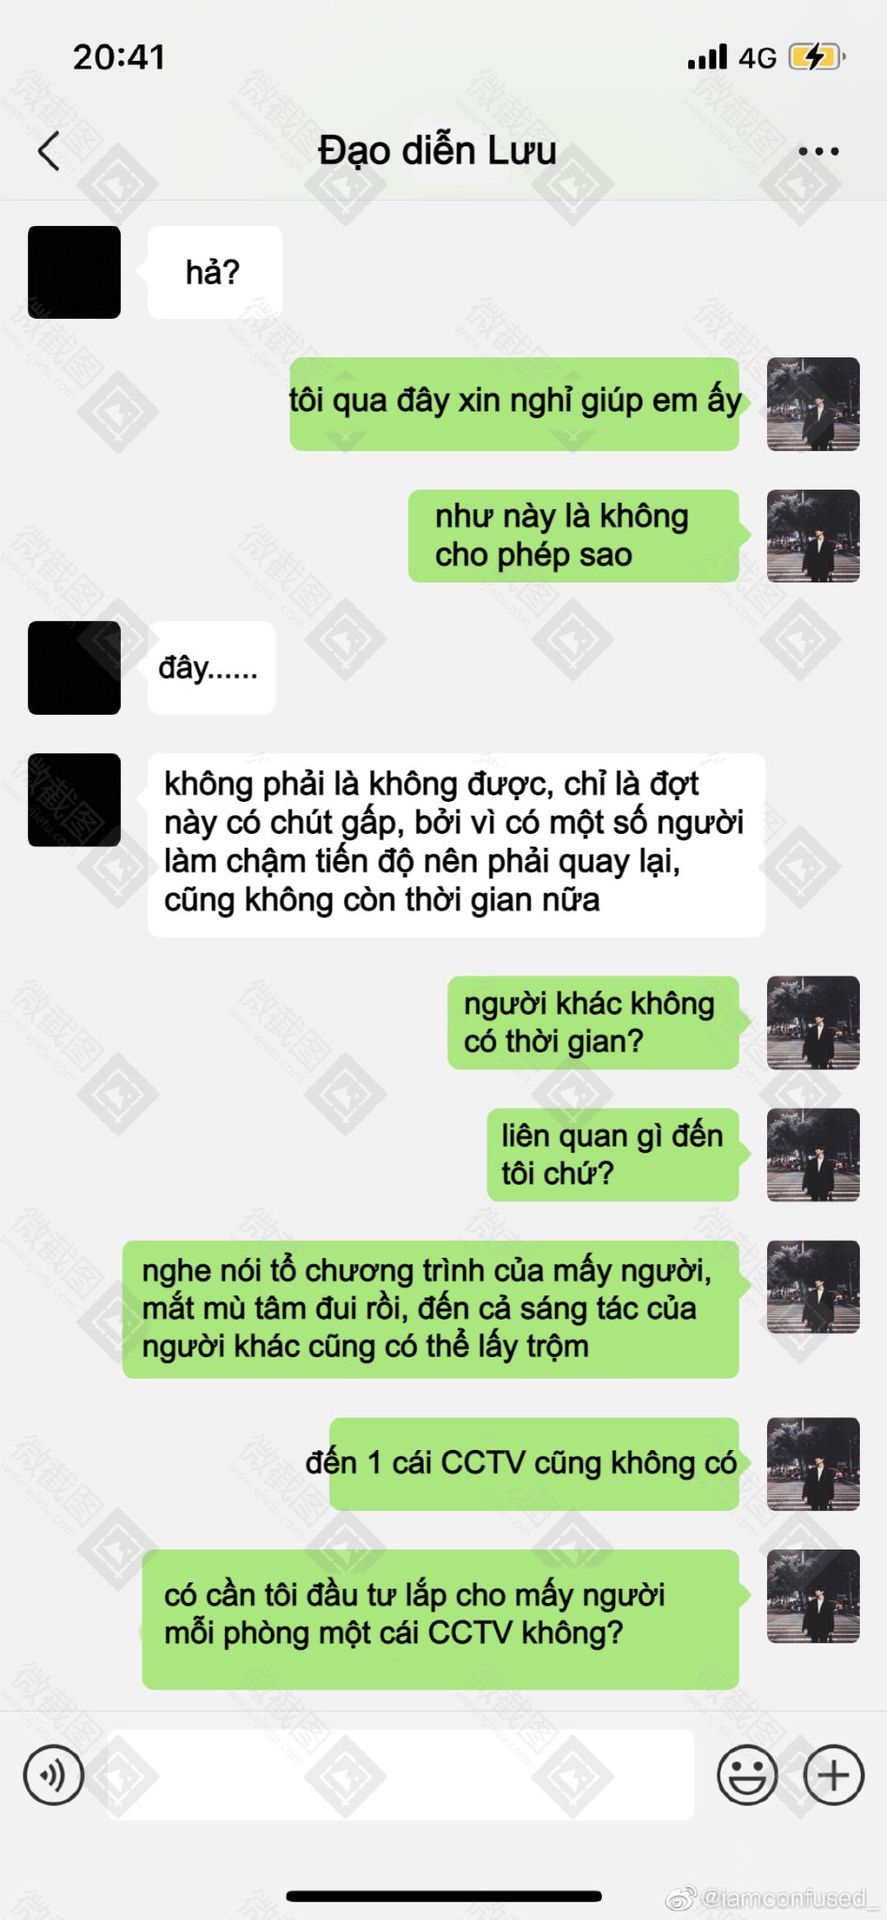
Task: Open the three-dot chat options menu
Action: click(x=818, y=151)
